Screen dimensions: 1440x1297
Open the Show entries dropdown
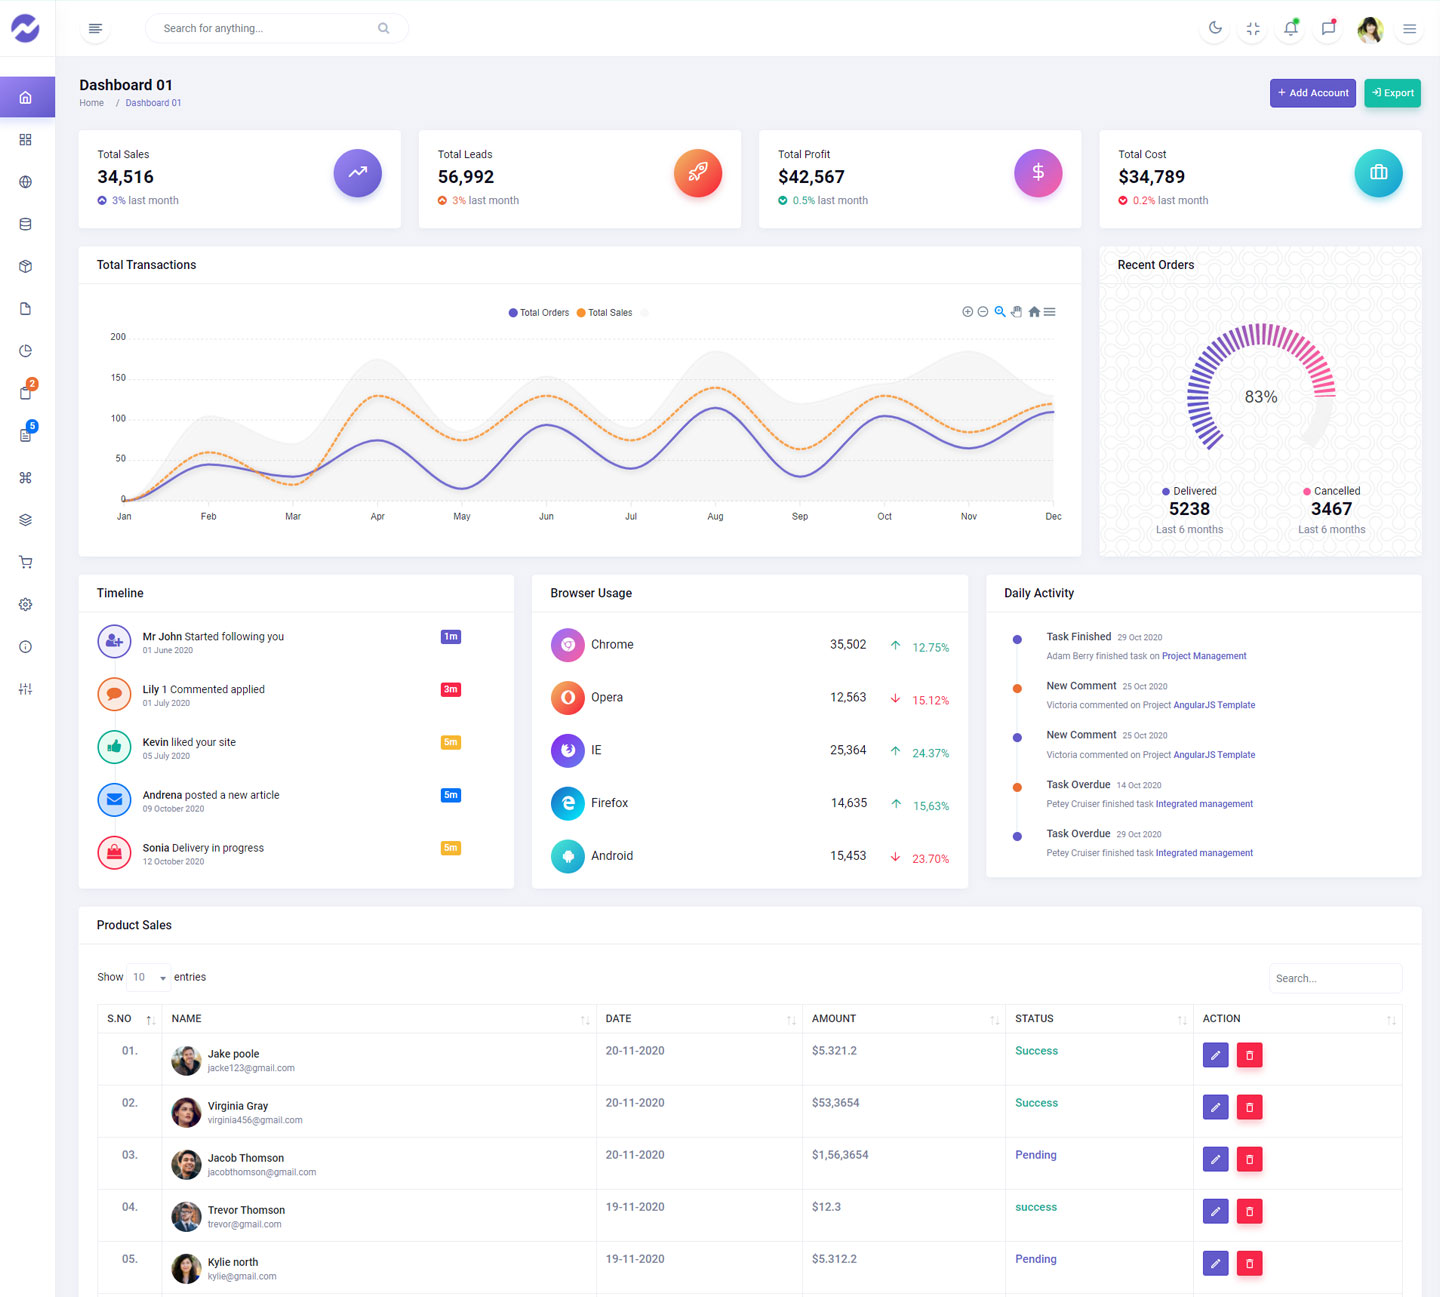tap(149, 977)
